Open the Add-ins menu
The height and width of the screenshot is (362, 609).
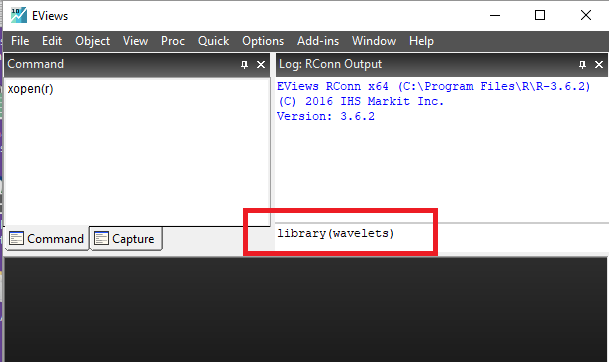click(318, 41)
